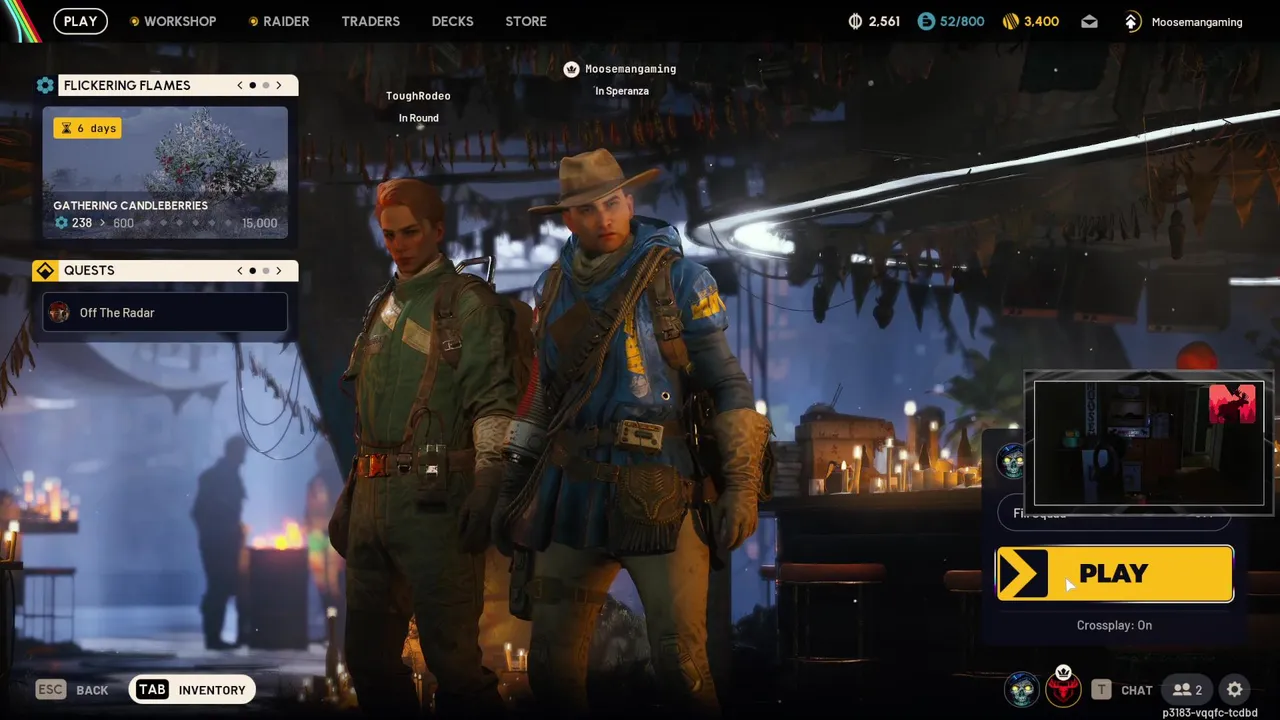Open the STORE tab
The image size is (1280, 720).
pyautogui.click(x=526, y=21)
